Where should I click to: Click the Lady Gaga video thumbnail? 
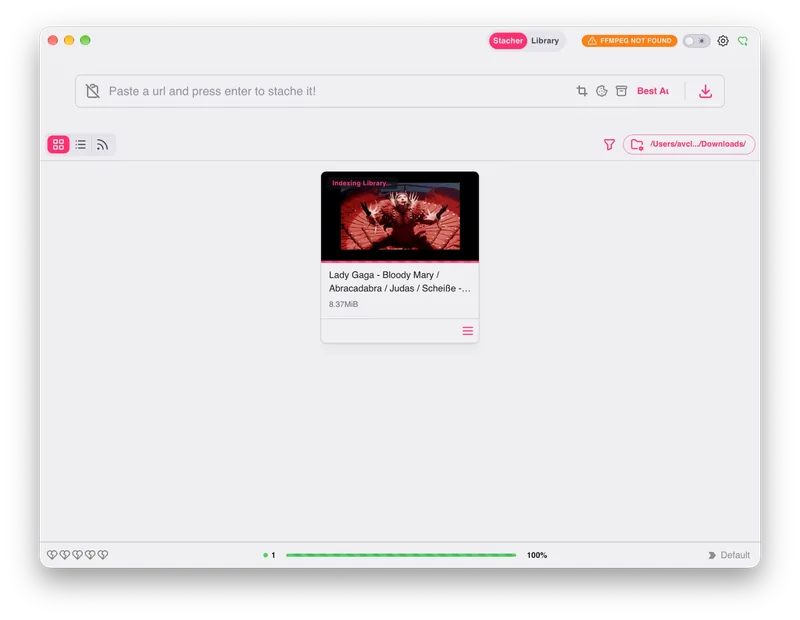400,216
